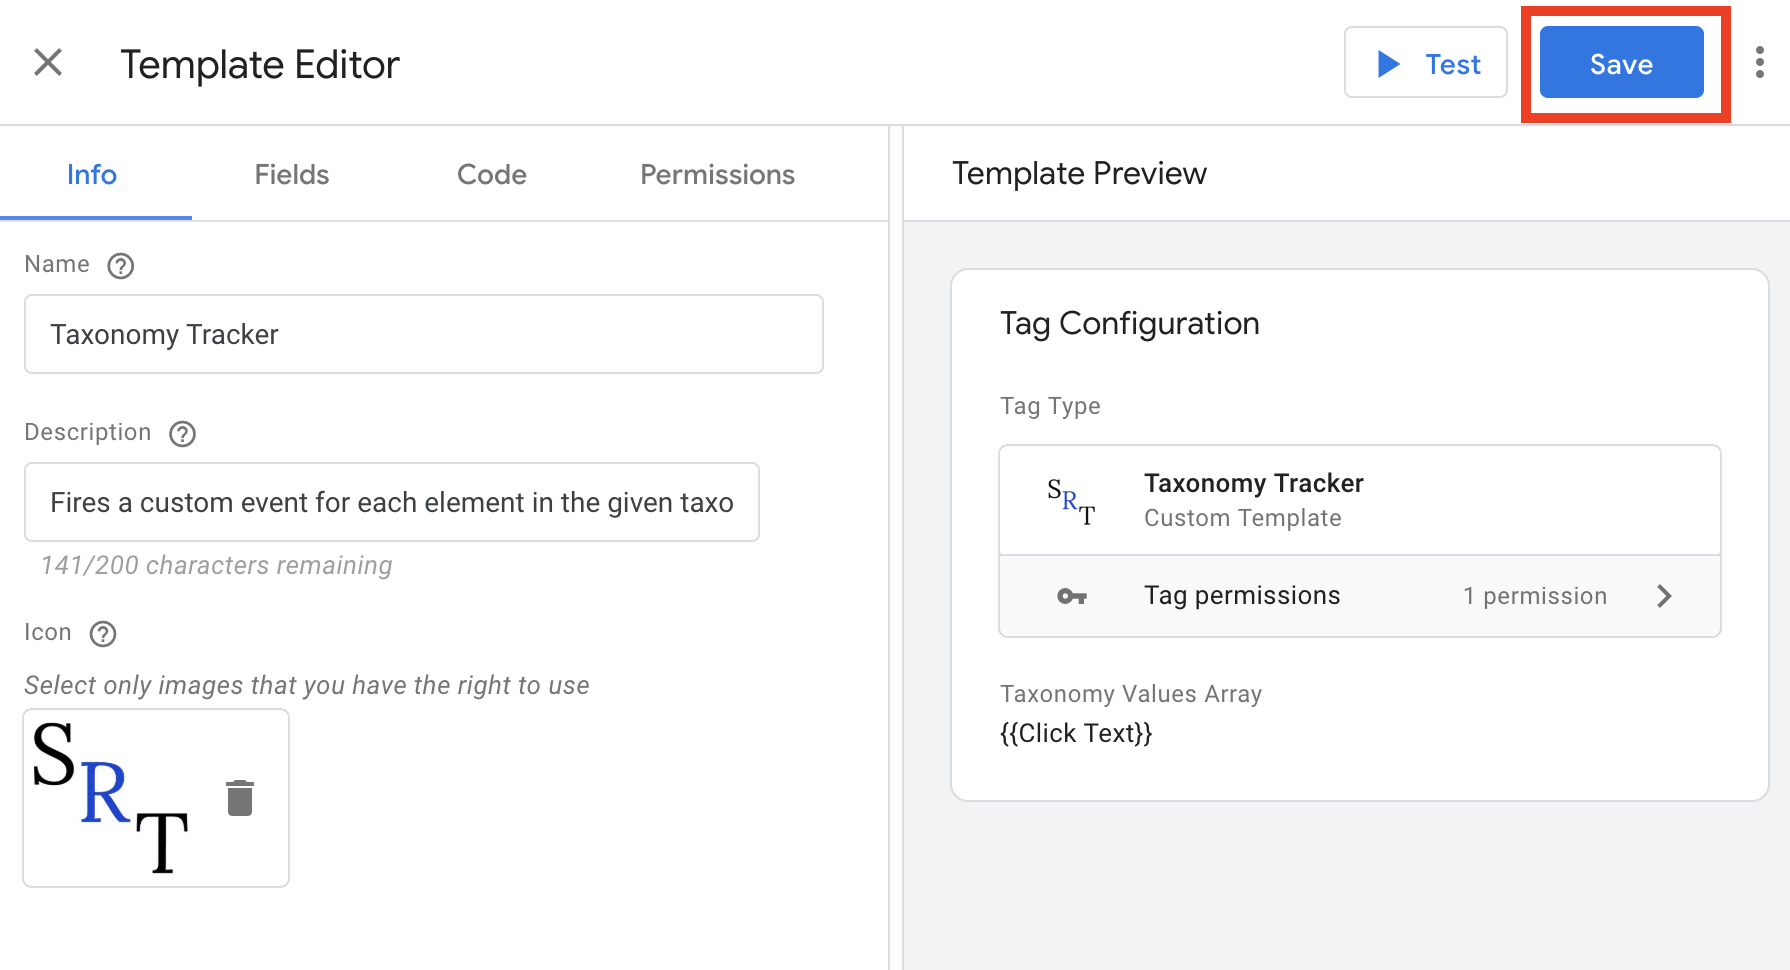
Task: Click the Test play button
Action: click(1425, 63)
